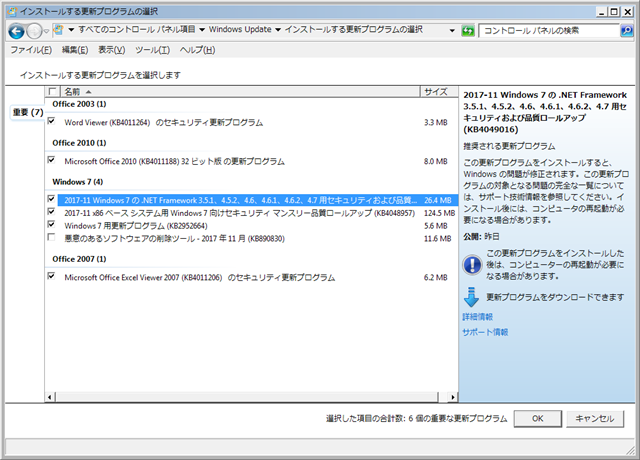This screenshot has width=640, height=460.
Task: Uncheck KB4048957 monthly rollup checkbox
Action: pos(51,212)
